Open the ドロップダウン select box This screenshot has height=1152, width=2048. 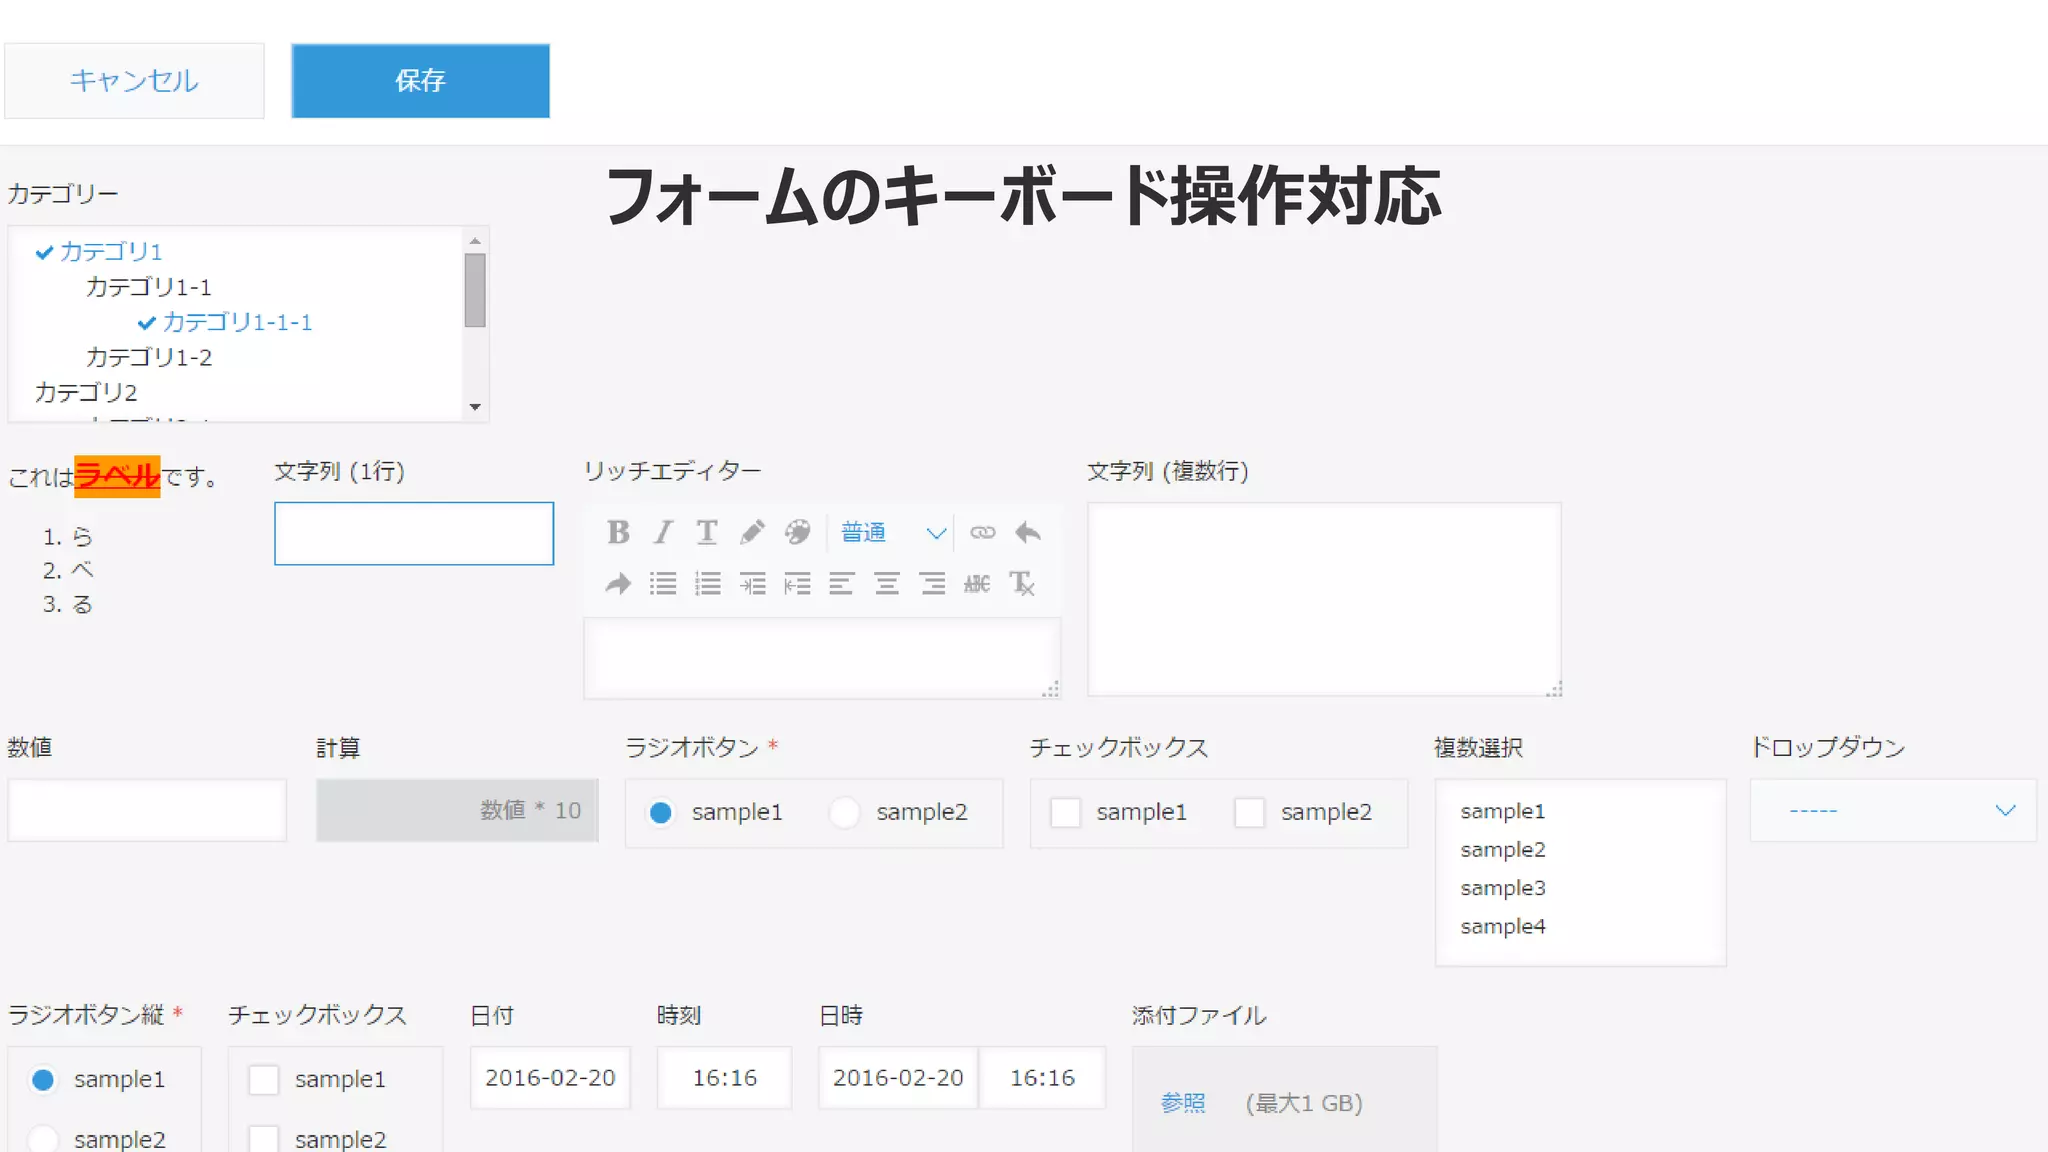(x=1893, y=810)
